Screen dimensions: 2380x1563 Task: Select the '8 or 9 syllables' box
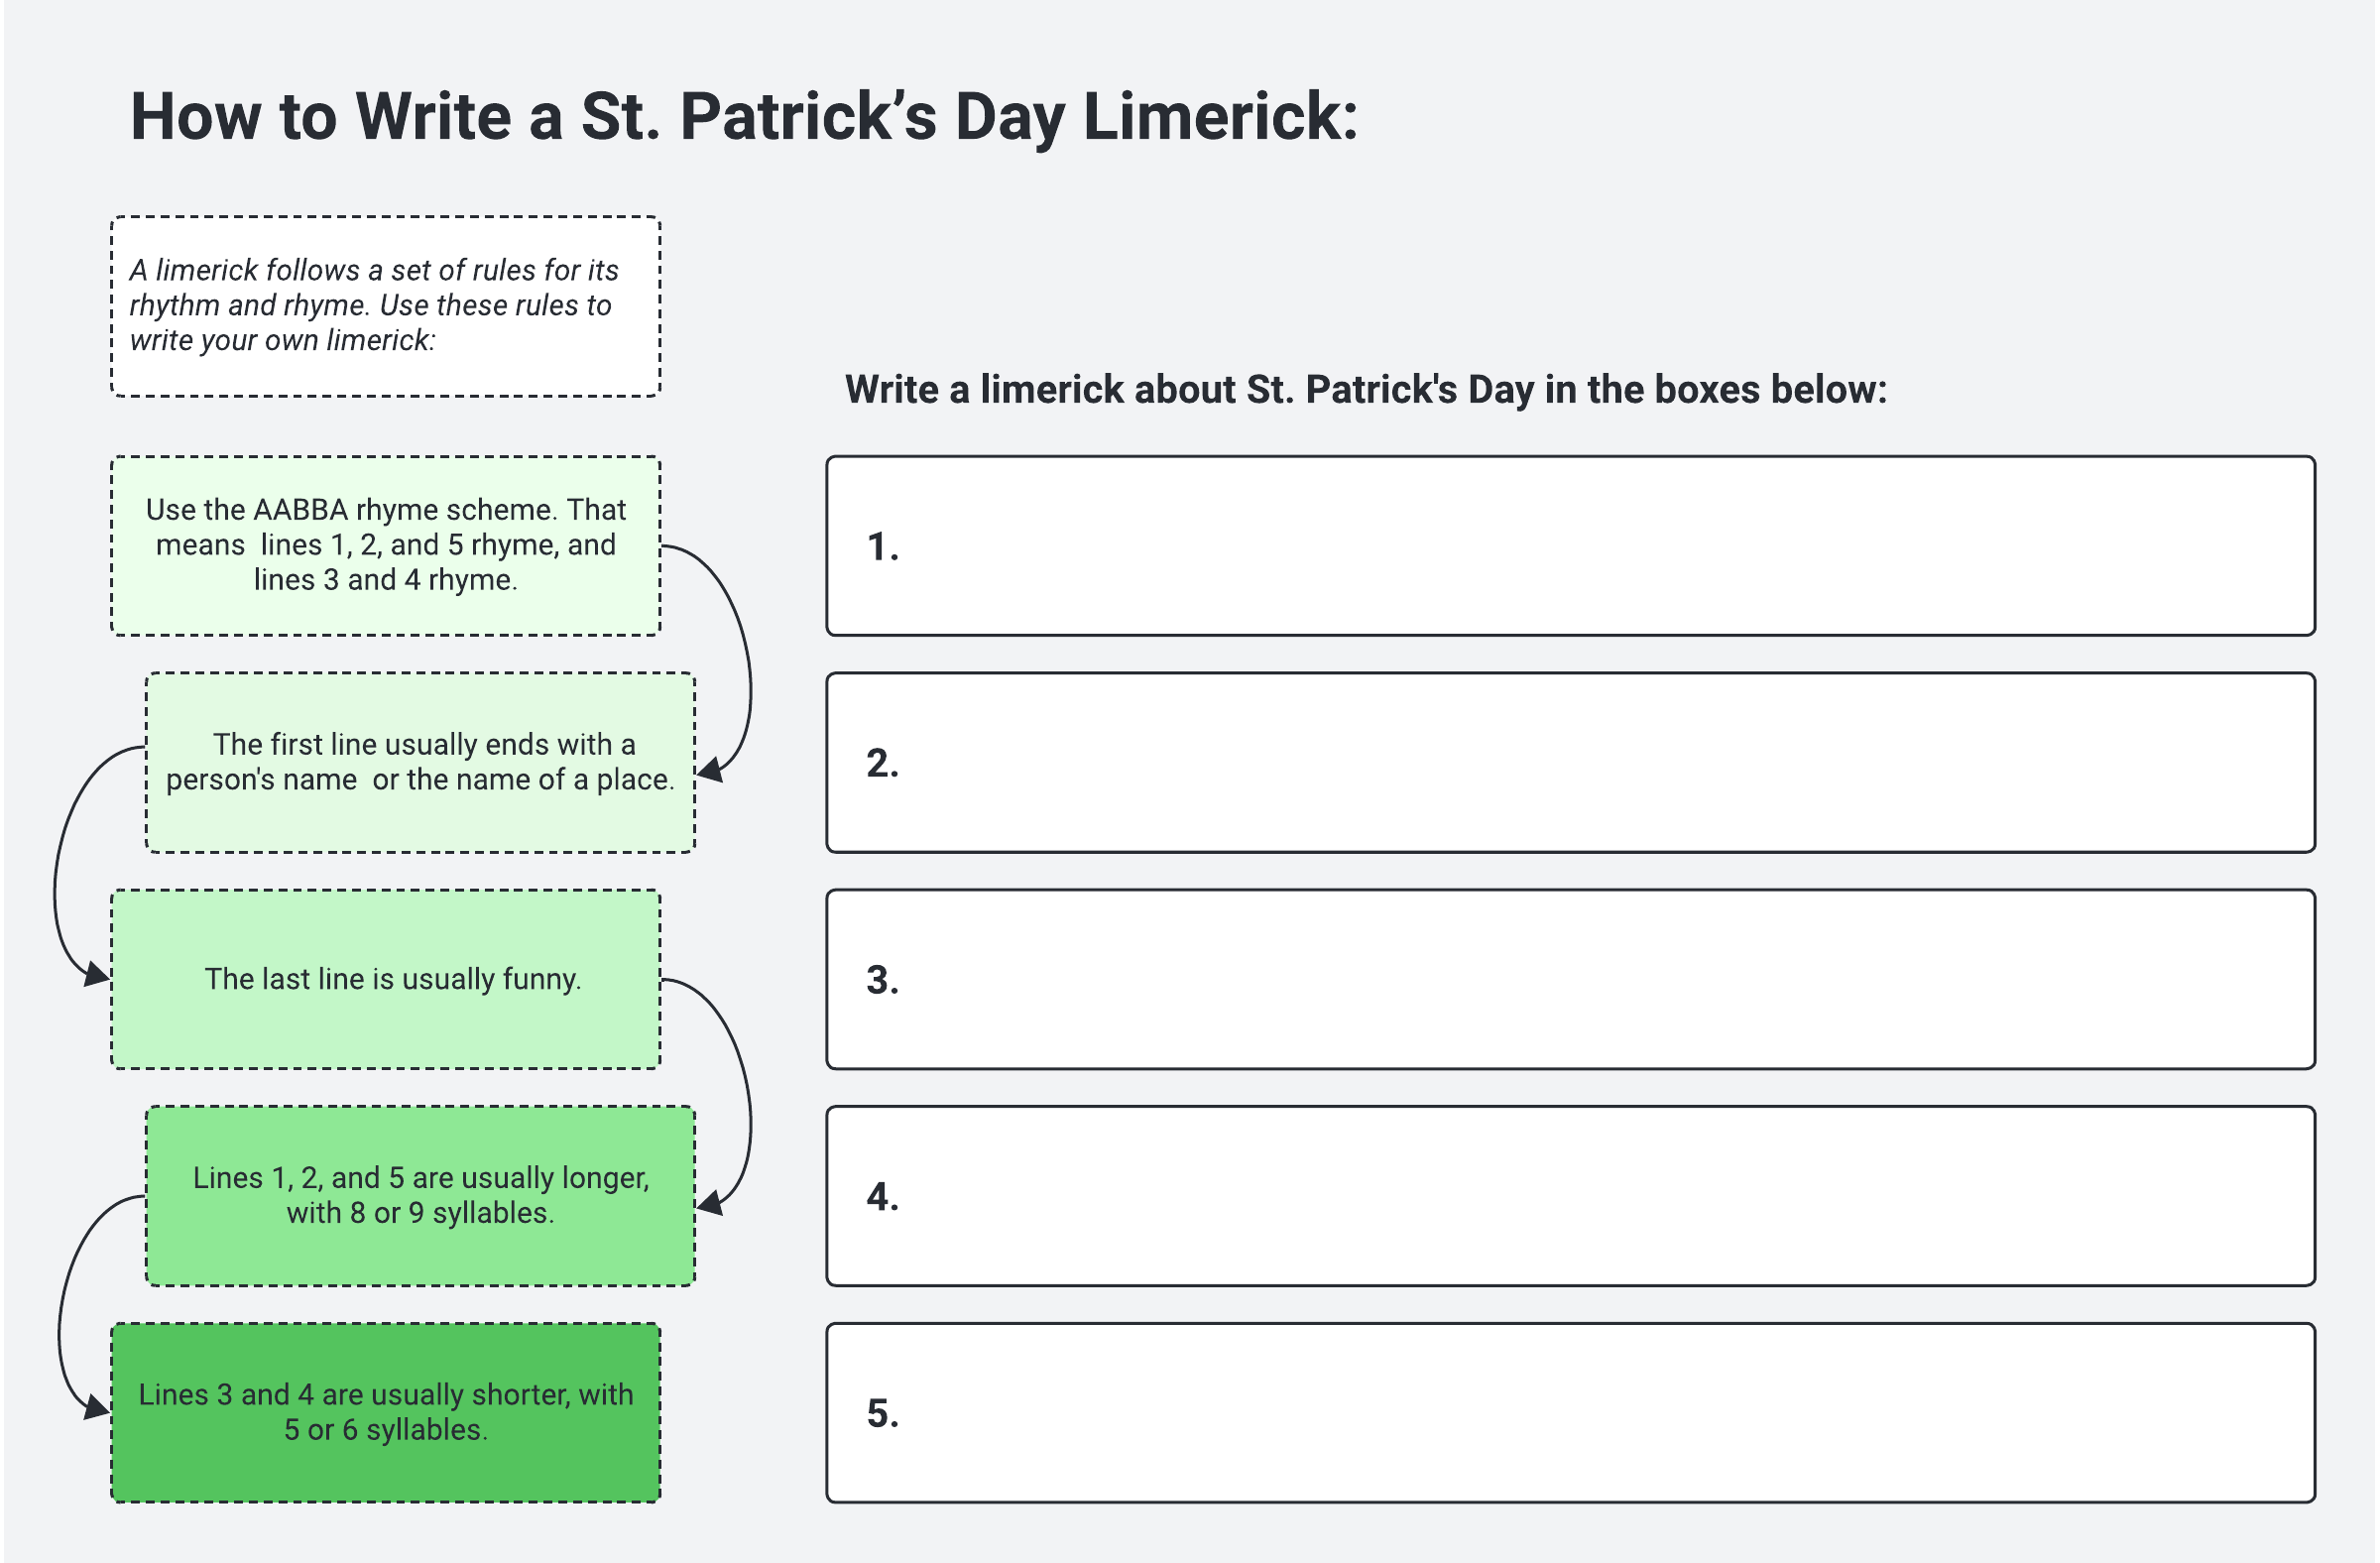tap(420, 1196)
